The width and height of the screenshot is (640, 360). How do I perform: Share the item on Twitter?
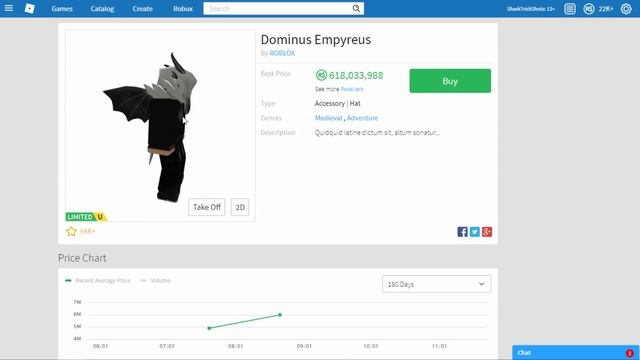[474, 232]
